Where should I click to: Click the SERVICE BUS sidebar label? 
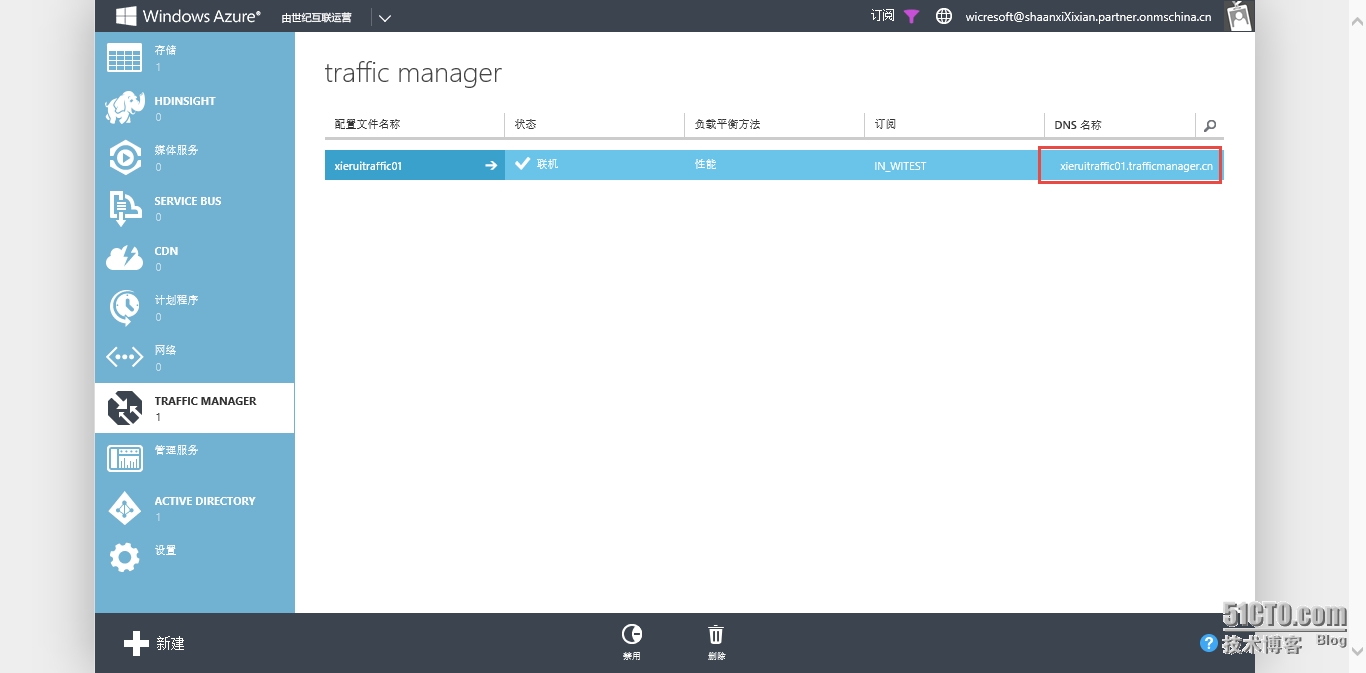click(x=188, y=201)
